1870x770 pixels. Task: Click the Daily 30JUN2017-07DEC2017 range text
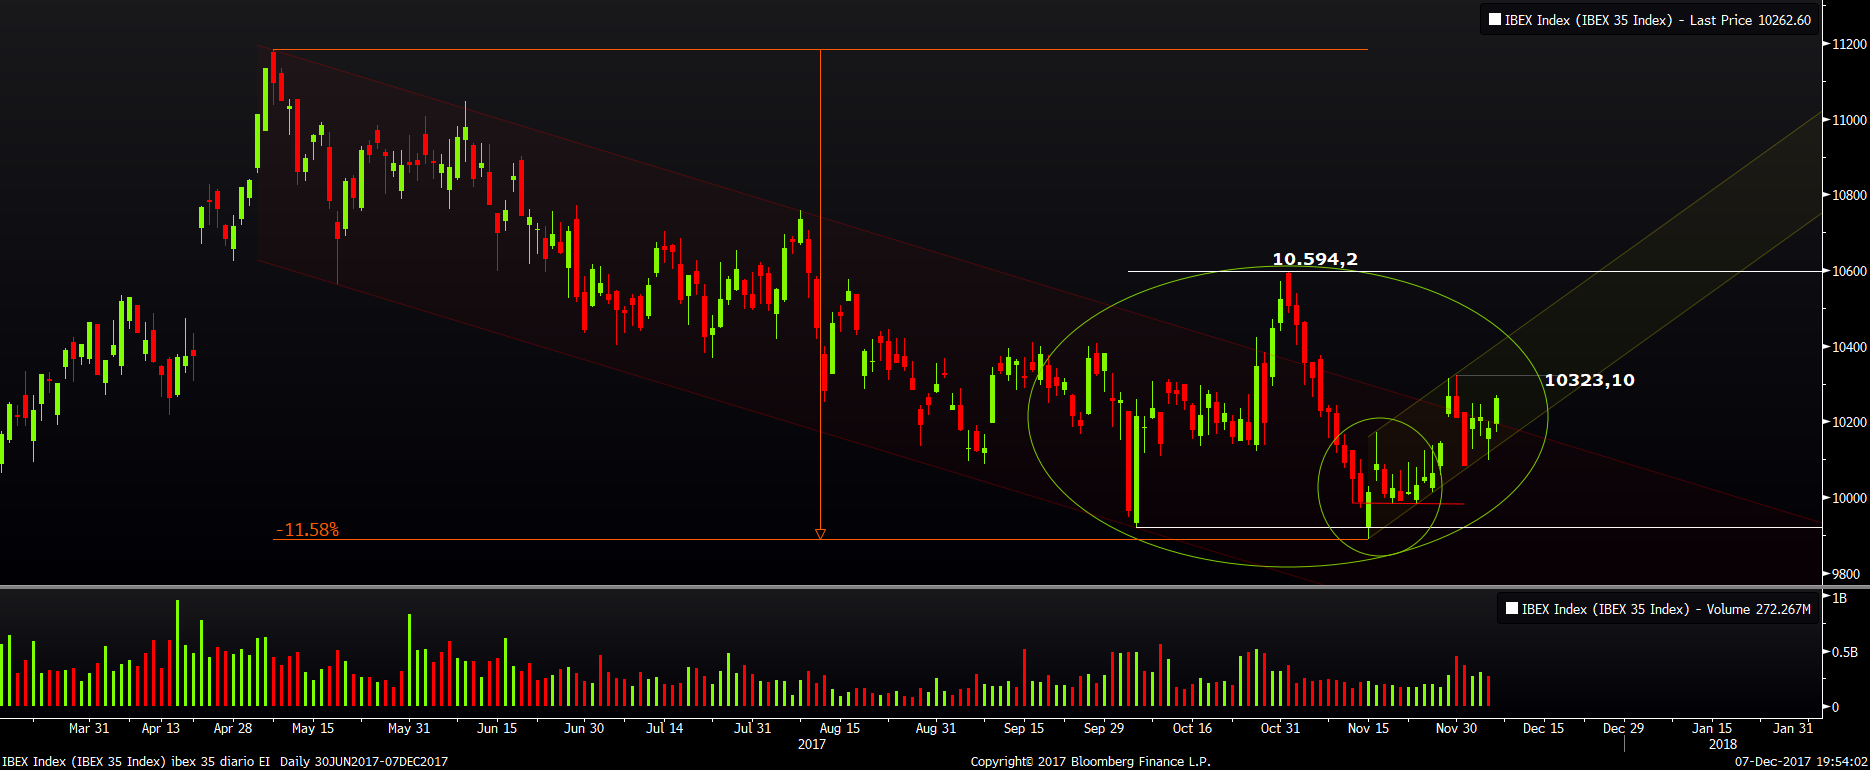tap(364, 762)
